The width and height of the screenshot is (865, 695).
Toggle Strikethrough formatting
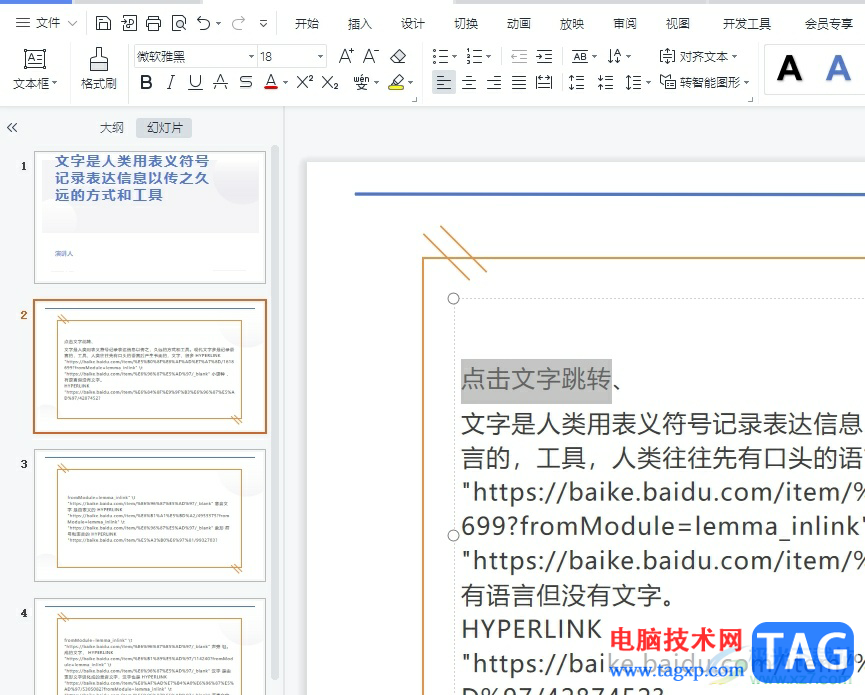pyautogui.click(x=221, y=82)
